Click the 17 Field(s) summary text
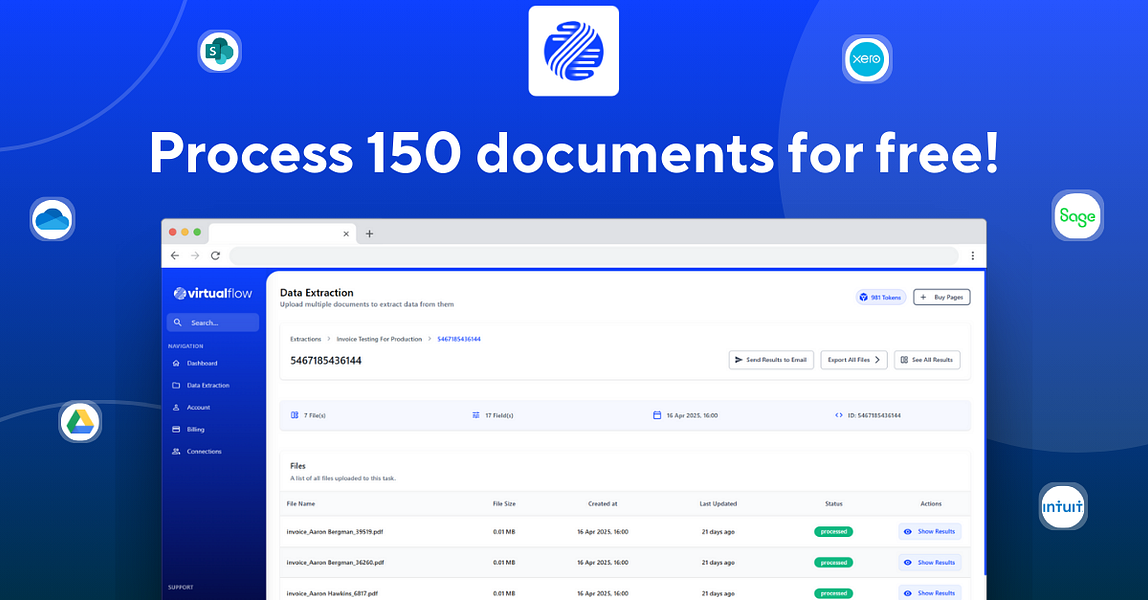This screenshot has height=600, width=1148. coord(499,415)
